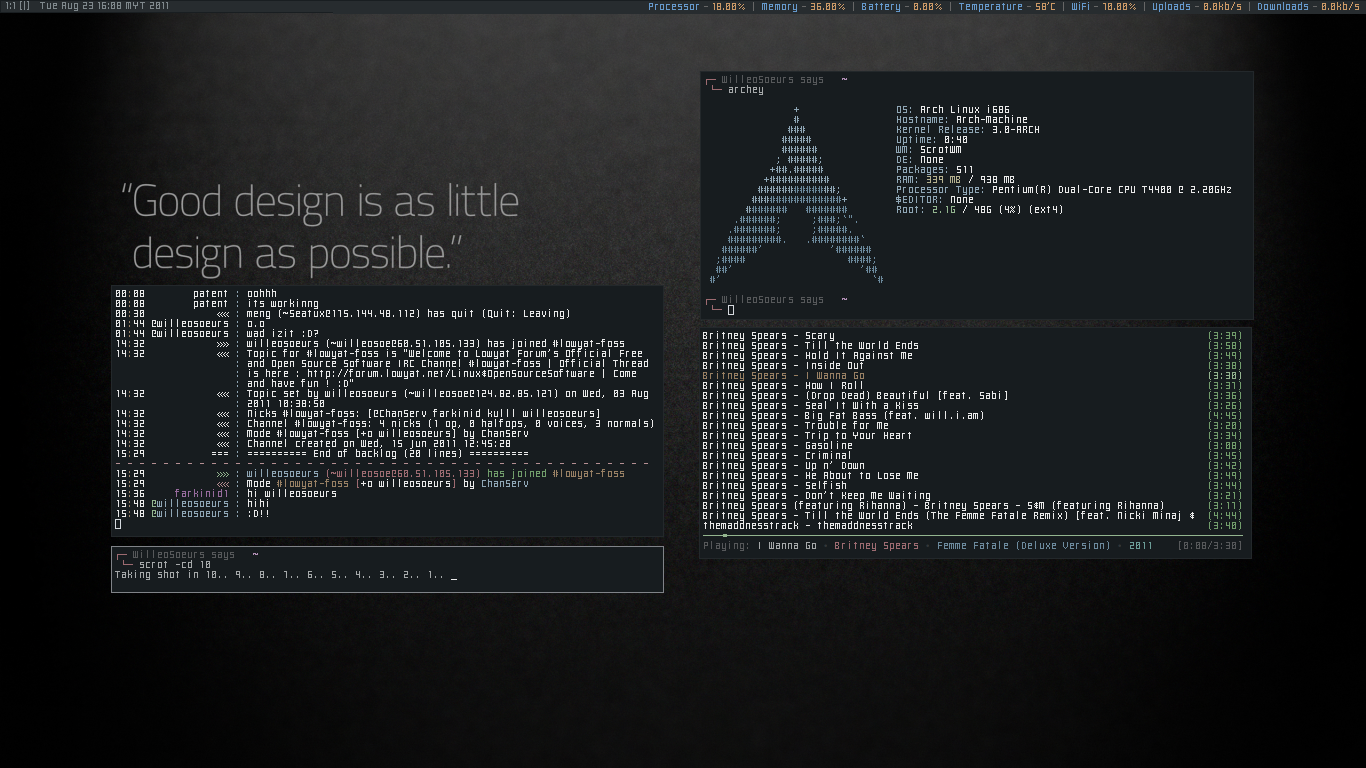Select 'Till the World Ends (The Femme Fatale Remix)' track
Viewport: 1366px width, 768px height.
[972, 516]
